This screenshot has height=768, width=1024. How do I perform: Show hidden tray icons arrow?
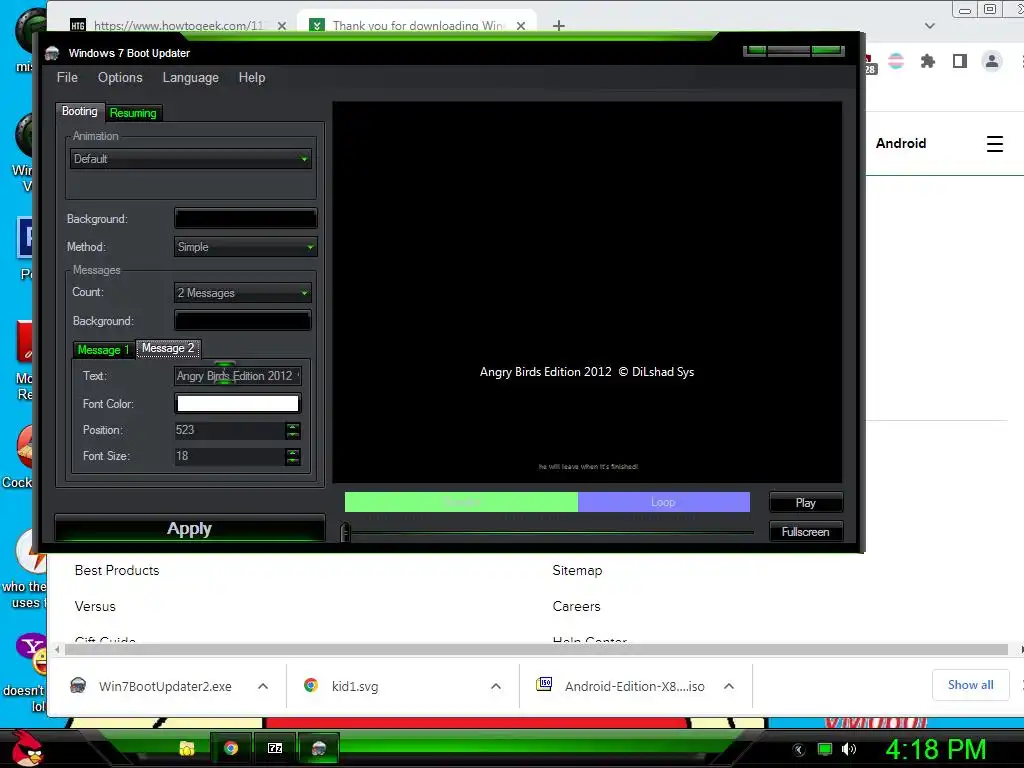click(x=799, y=750)
